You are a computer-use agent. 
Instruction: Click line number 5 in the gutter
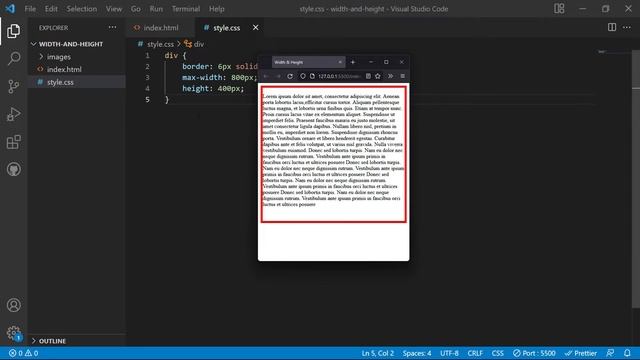point(147,100)
